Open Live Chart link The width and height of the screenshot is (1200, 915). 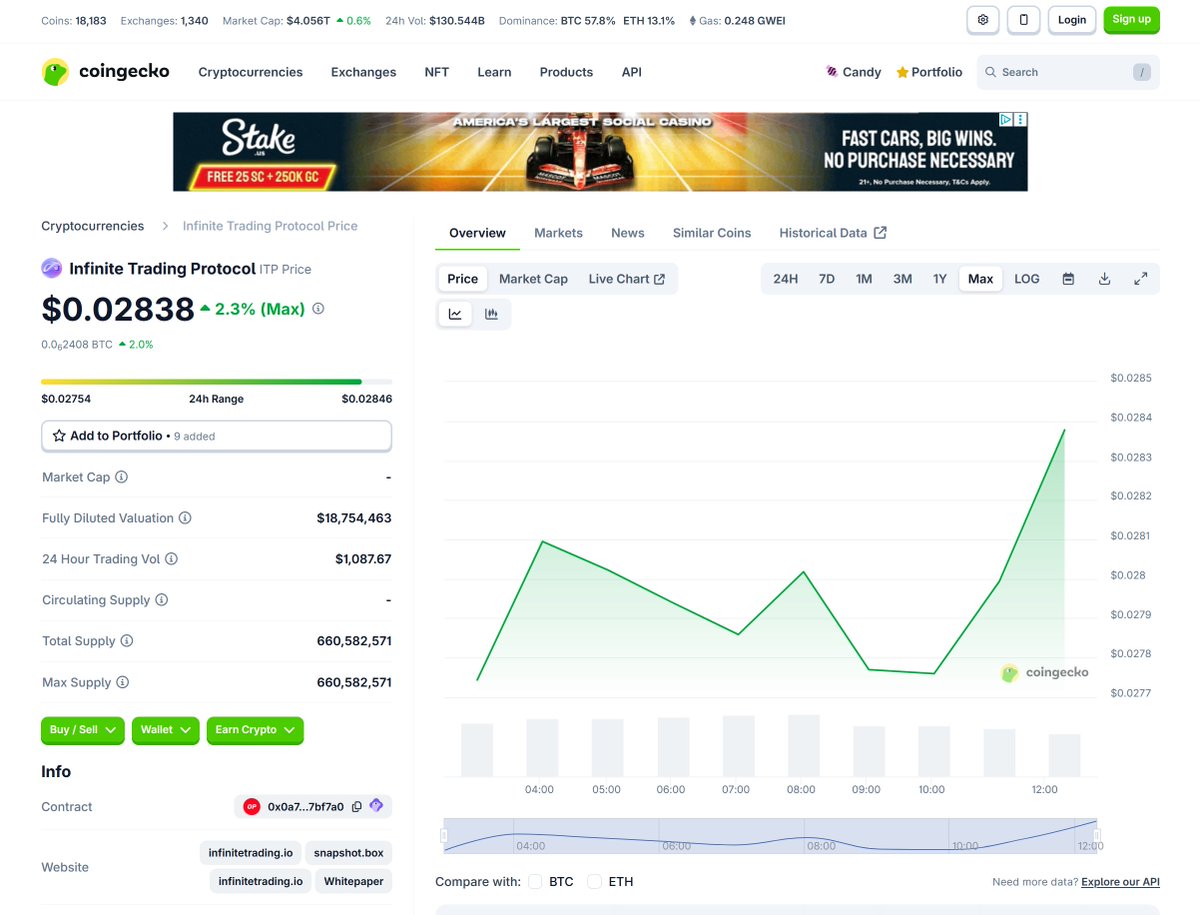627,279
